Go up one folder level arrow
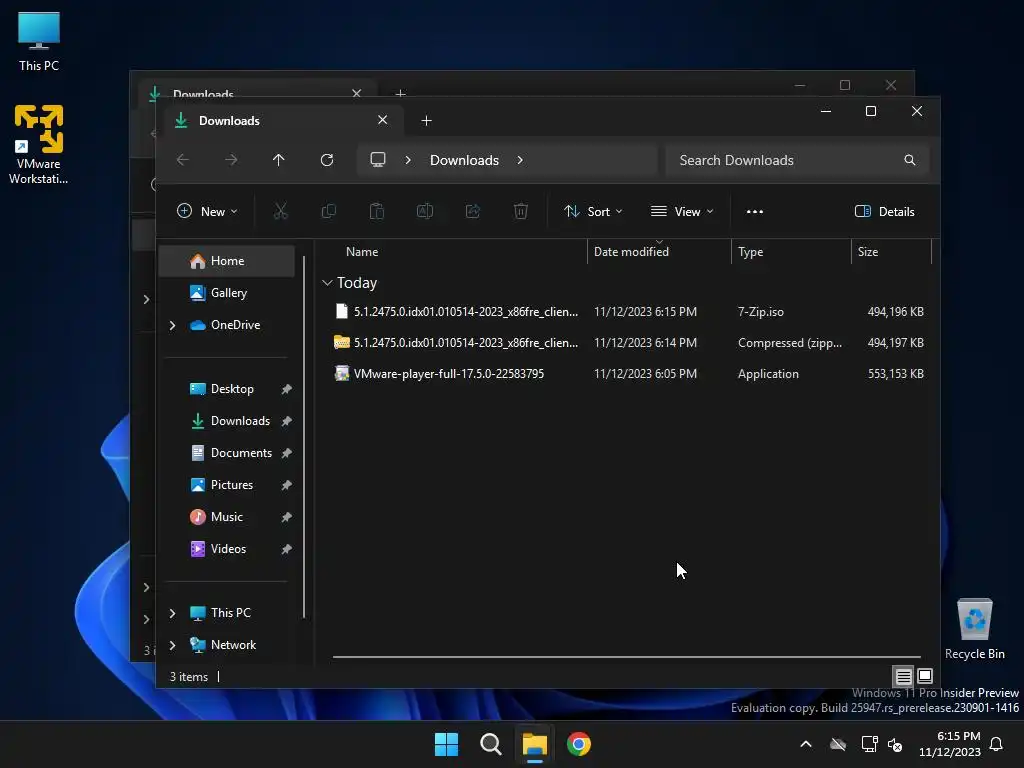This screenshot has height=768, width=1024. click(279, 160)
